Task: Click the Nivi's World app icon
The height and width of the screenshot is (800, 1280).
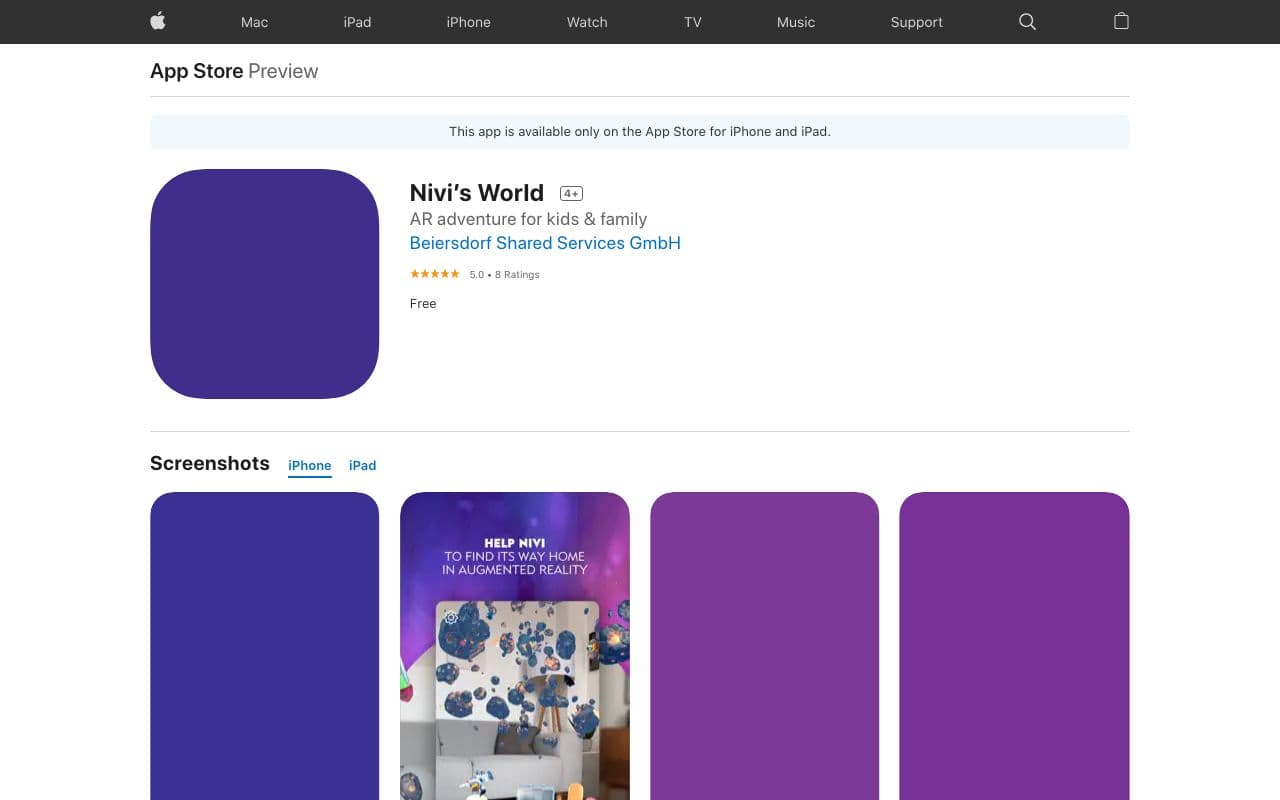Action: tap(264, 284)
